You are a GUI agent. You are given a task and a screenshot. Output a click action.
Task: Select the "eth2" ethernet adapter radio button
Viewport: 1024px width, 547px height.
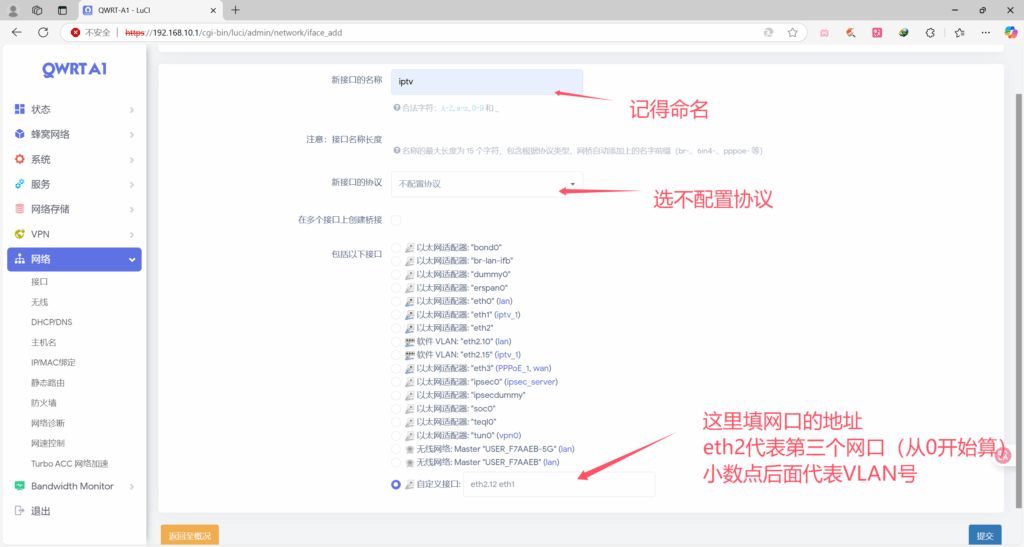pos(397,328)
